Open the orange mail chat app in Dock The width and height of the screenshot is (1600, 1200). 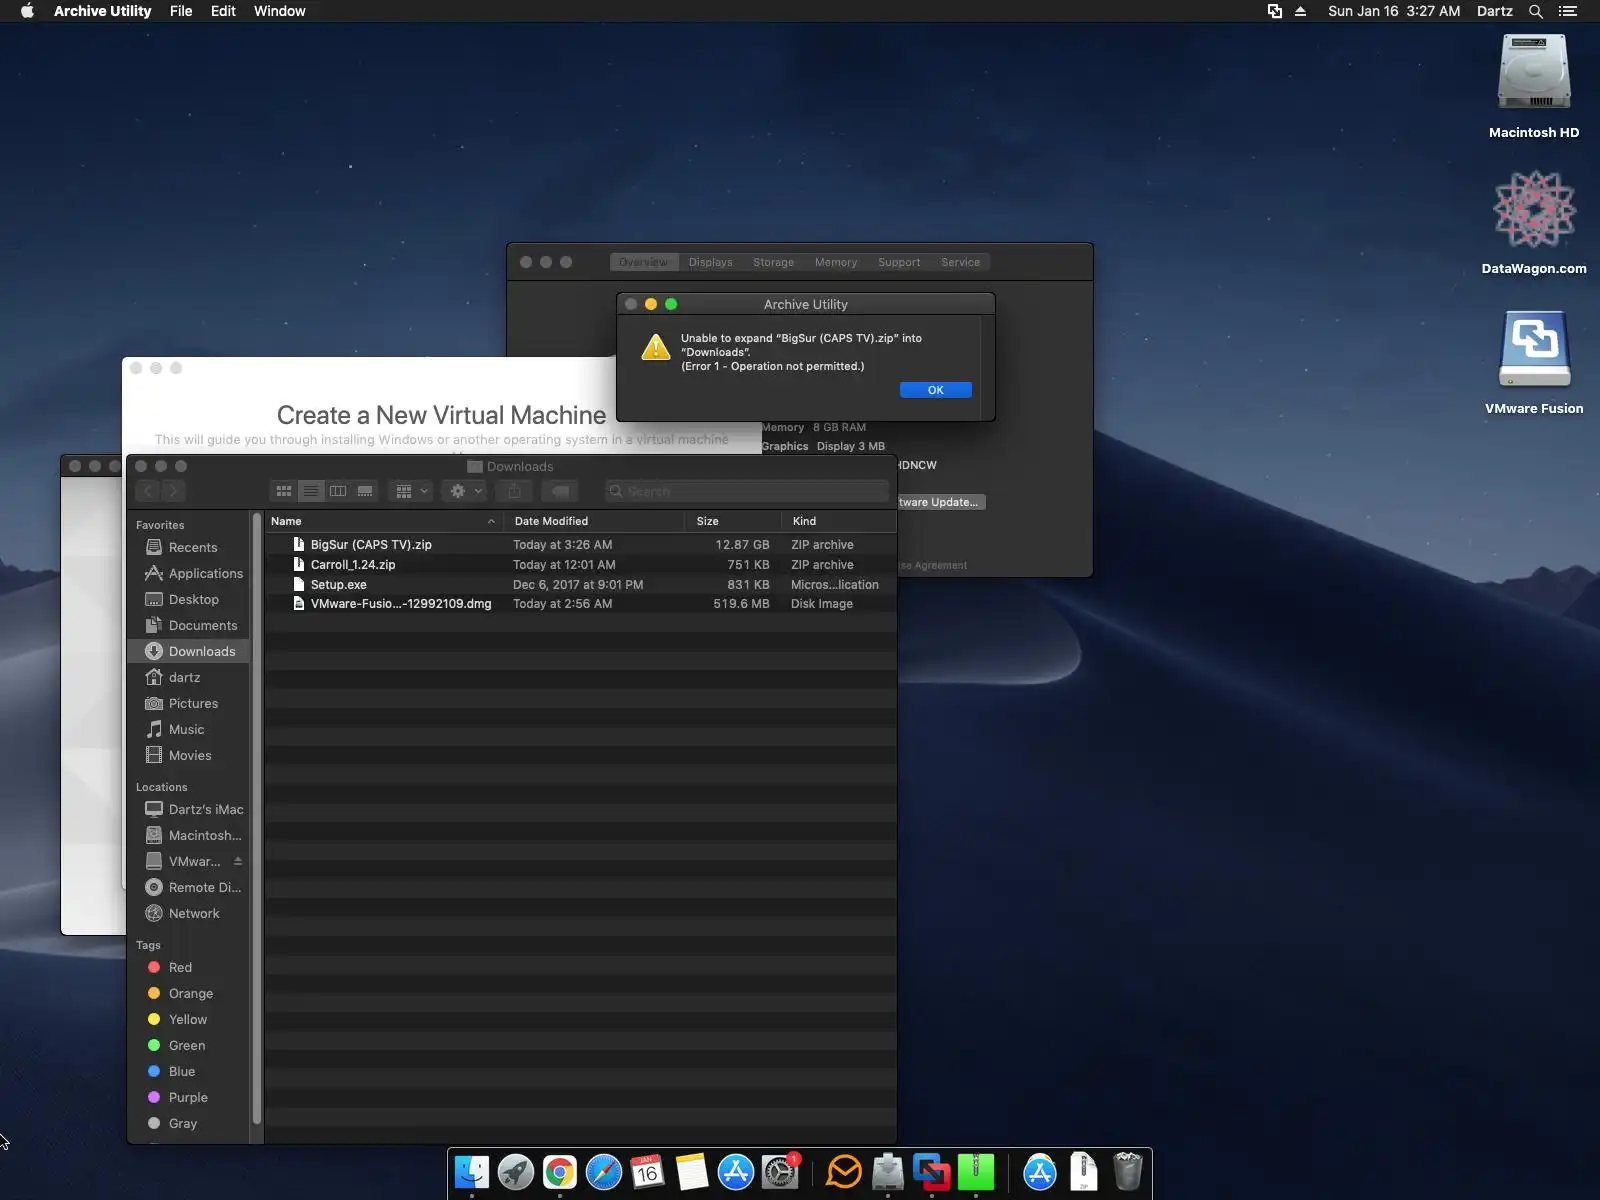844,1171
